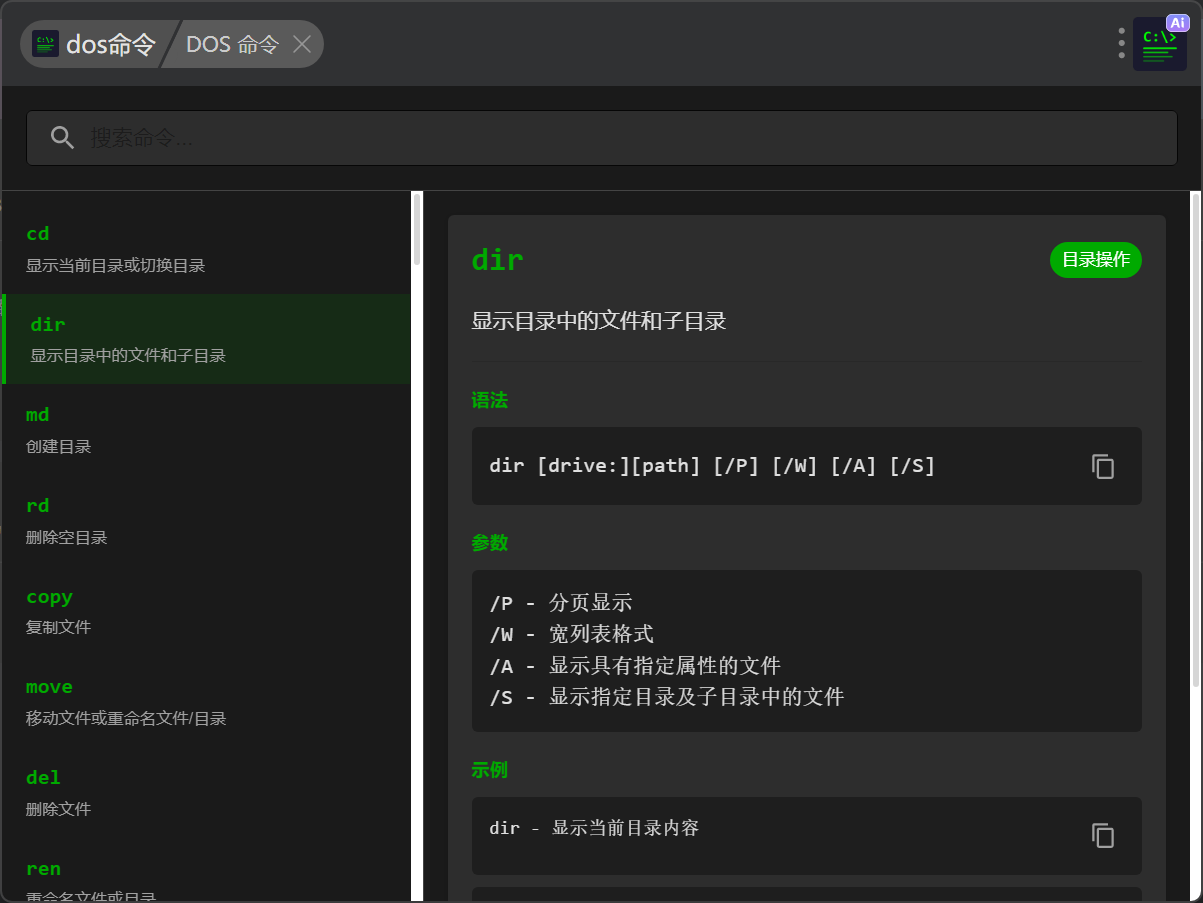Switch to the dos命令 tab
Viewport: 1203px width, 903px height.
[x=110, y=44]
